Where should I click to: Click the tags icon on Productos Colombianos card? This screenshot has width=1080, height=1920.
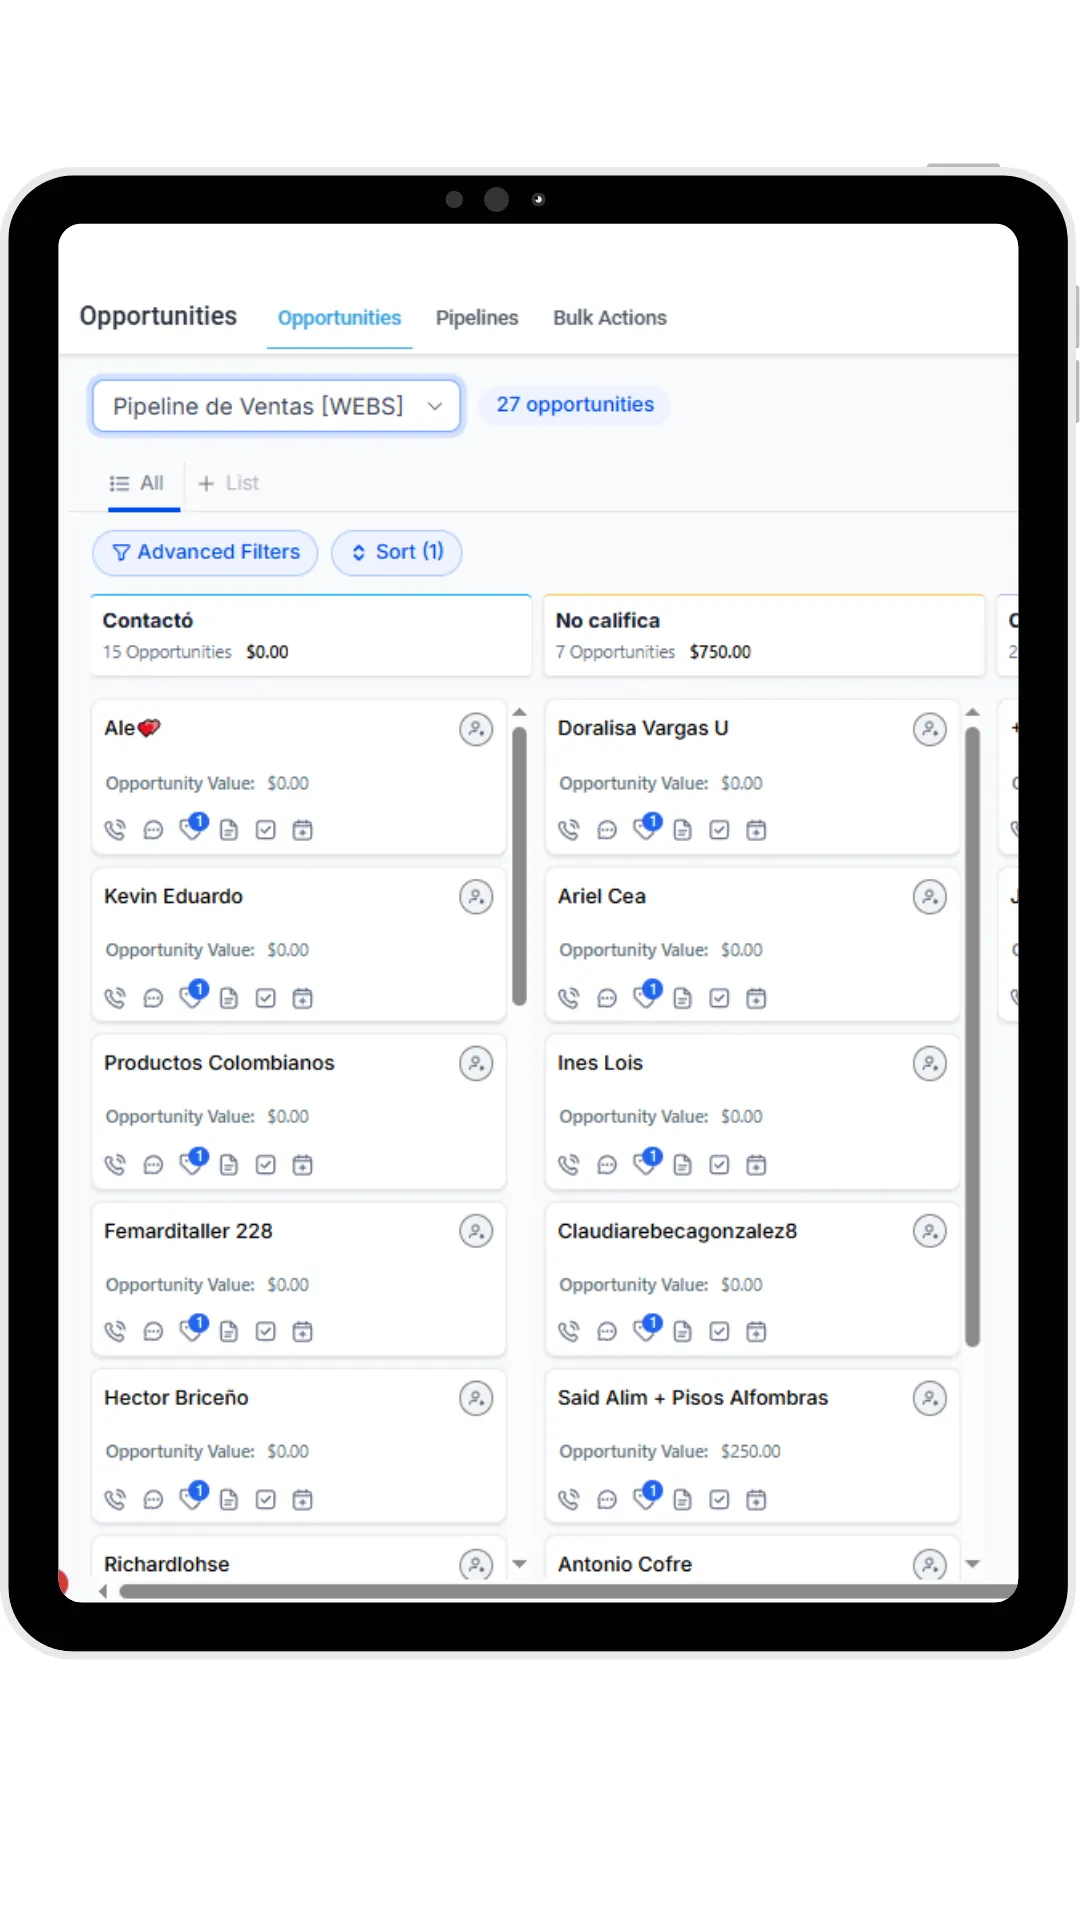tap(192, 1162)
